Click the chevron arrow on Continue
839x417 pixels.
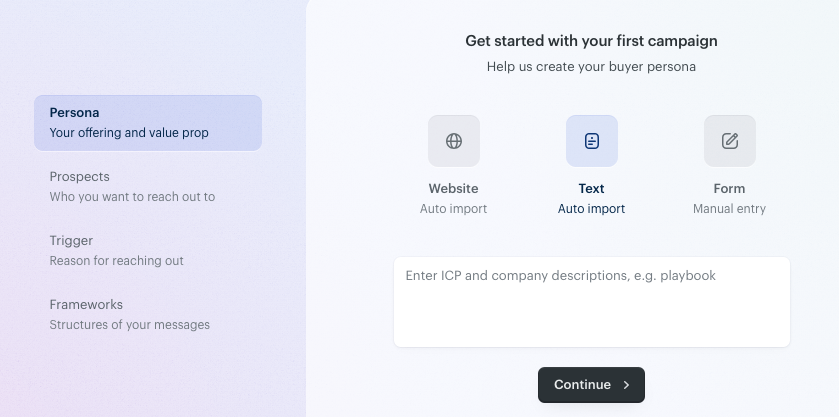tap(627, 385)
